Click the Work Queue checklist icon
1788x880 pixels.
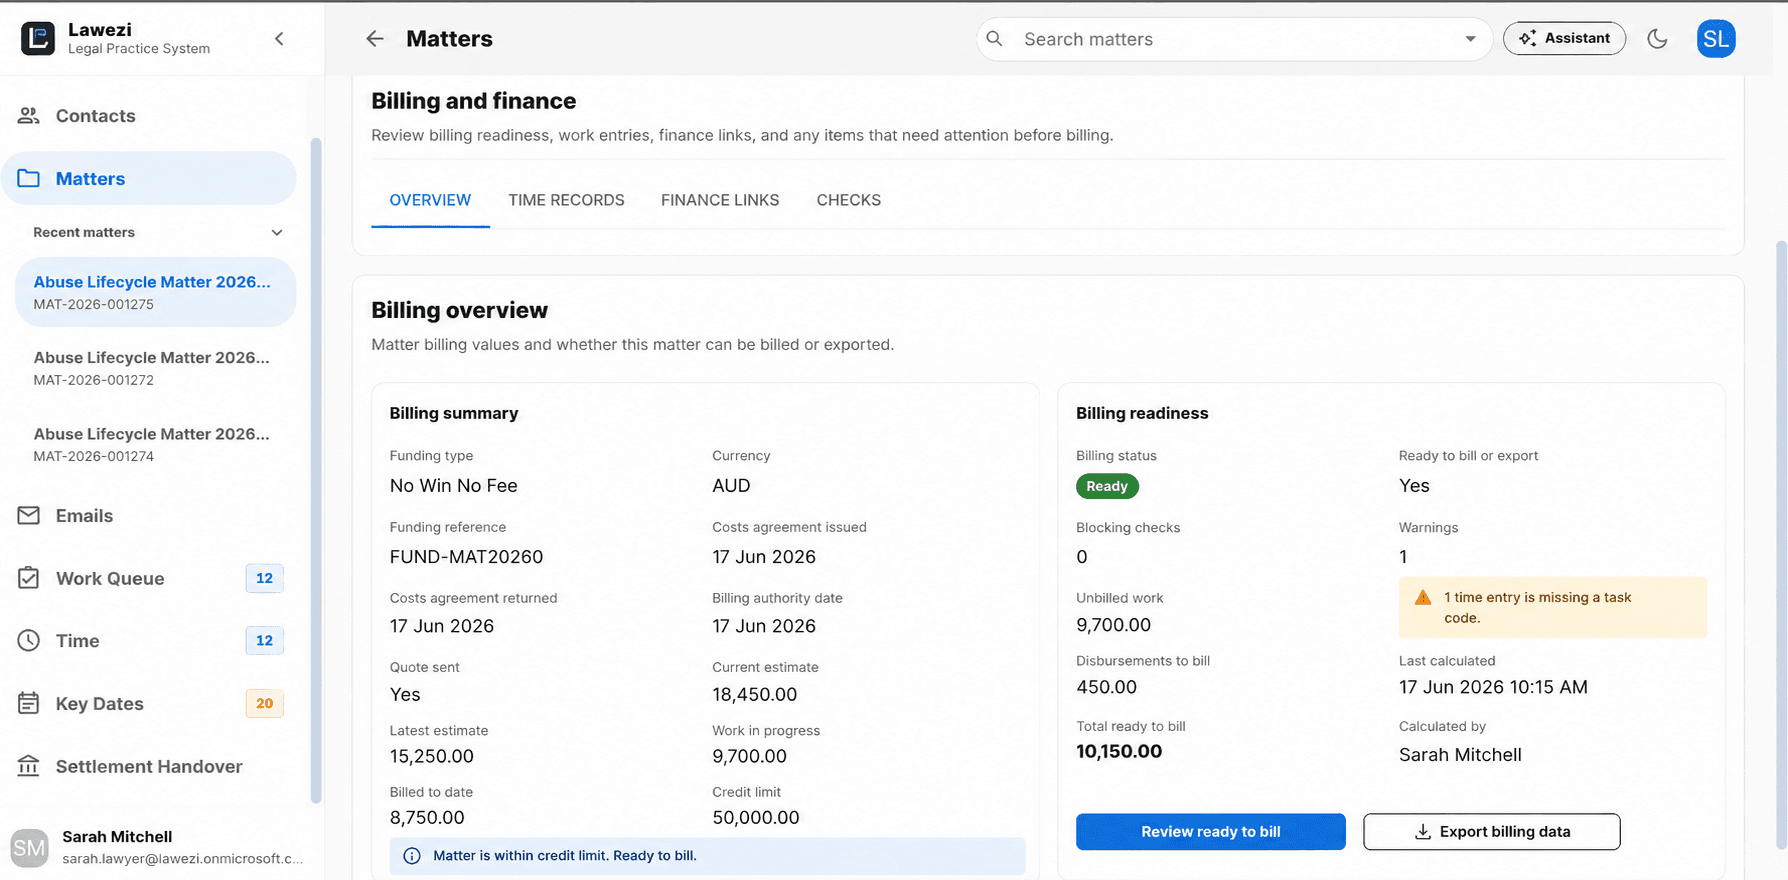(29, 579)
